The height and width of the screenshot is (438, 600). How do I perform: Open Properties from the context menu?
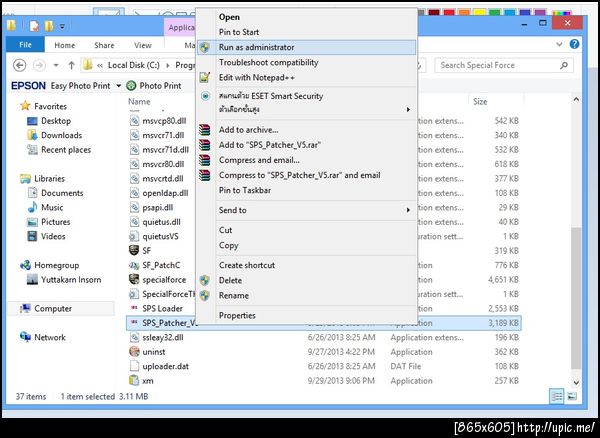(x=307, y=316)
